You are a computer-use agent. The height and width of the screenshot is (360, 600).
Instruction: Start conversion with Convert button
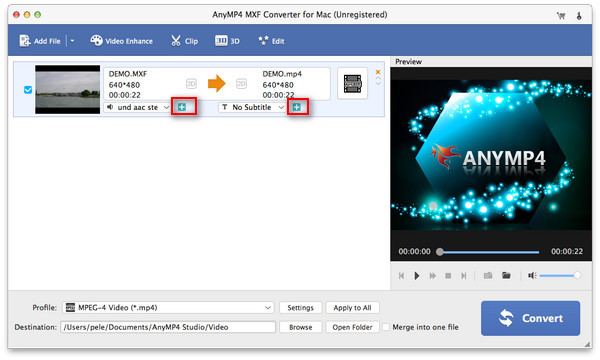pos(530,318)
